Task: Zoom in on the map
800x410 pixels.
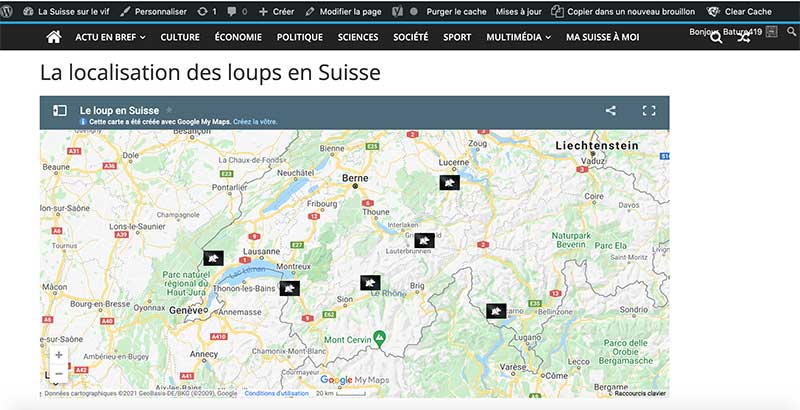Action: 59,355
